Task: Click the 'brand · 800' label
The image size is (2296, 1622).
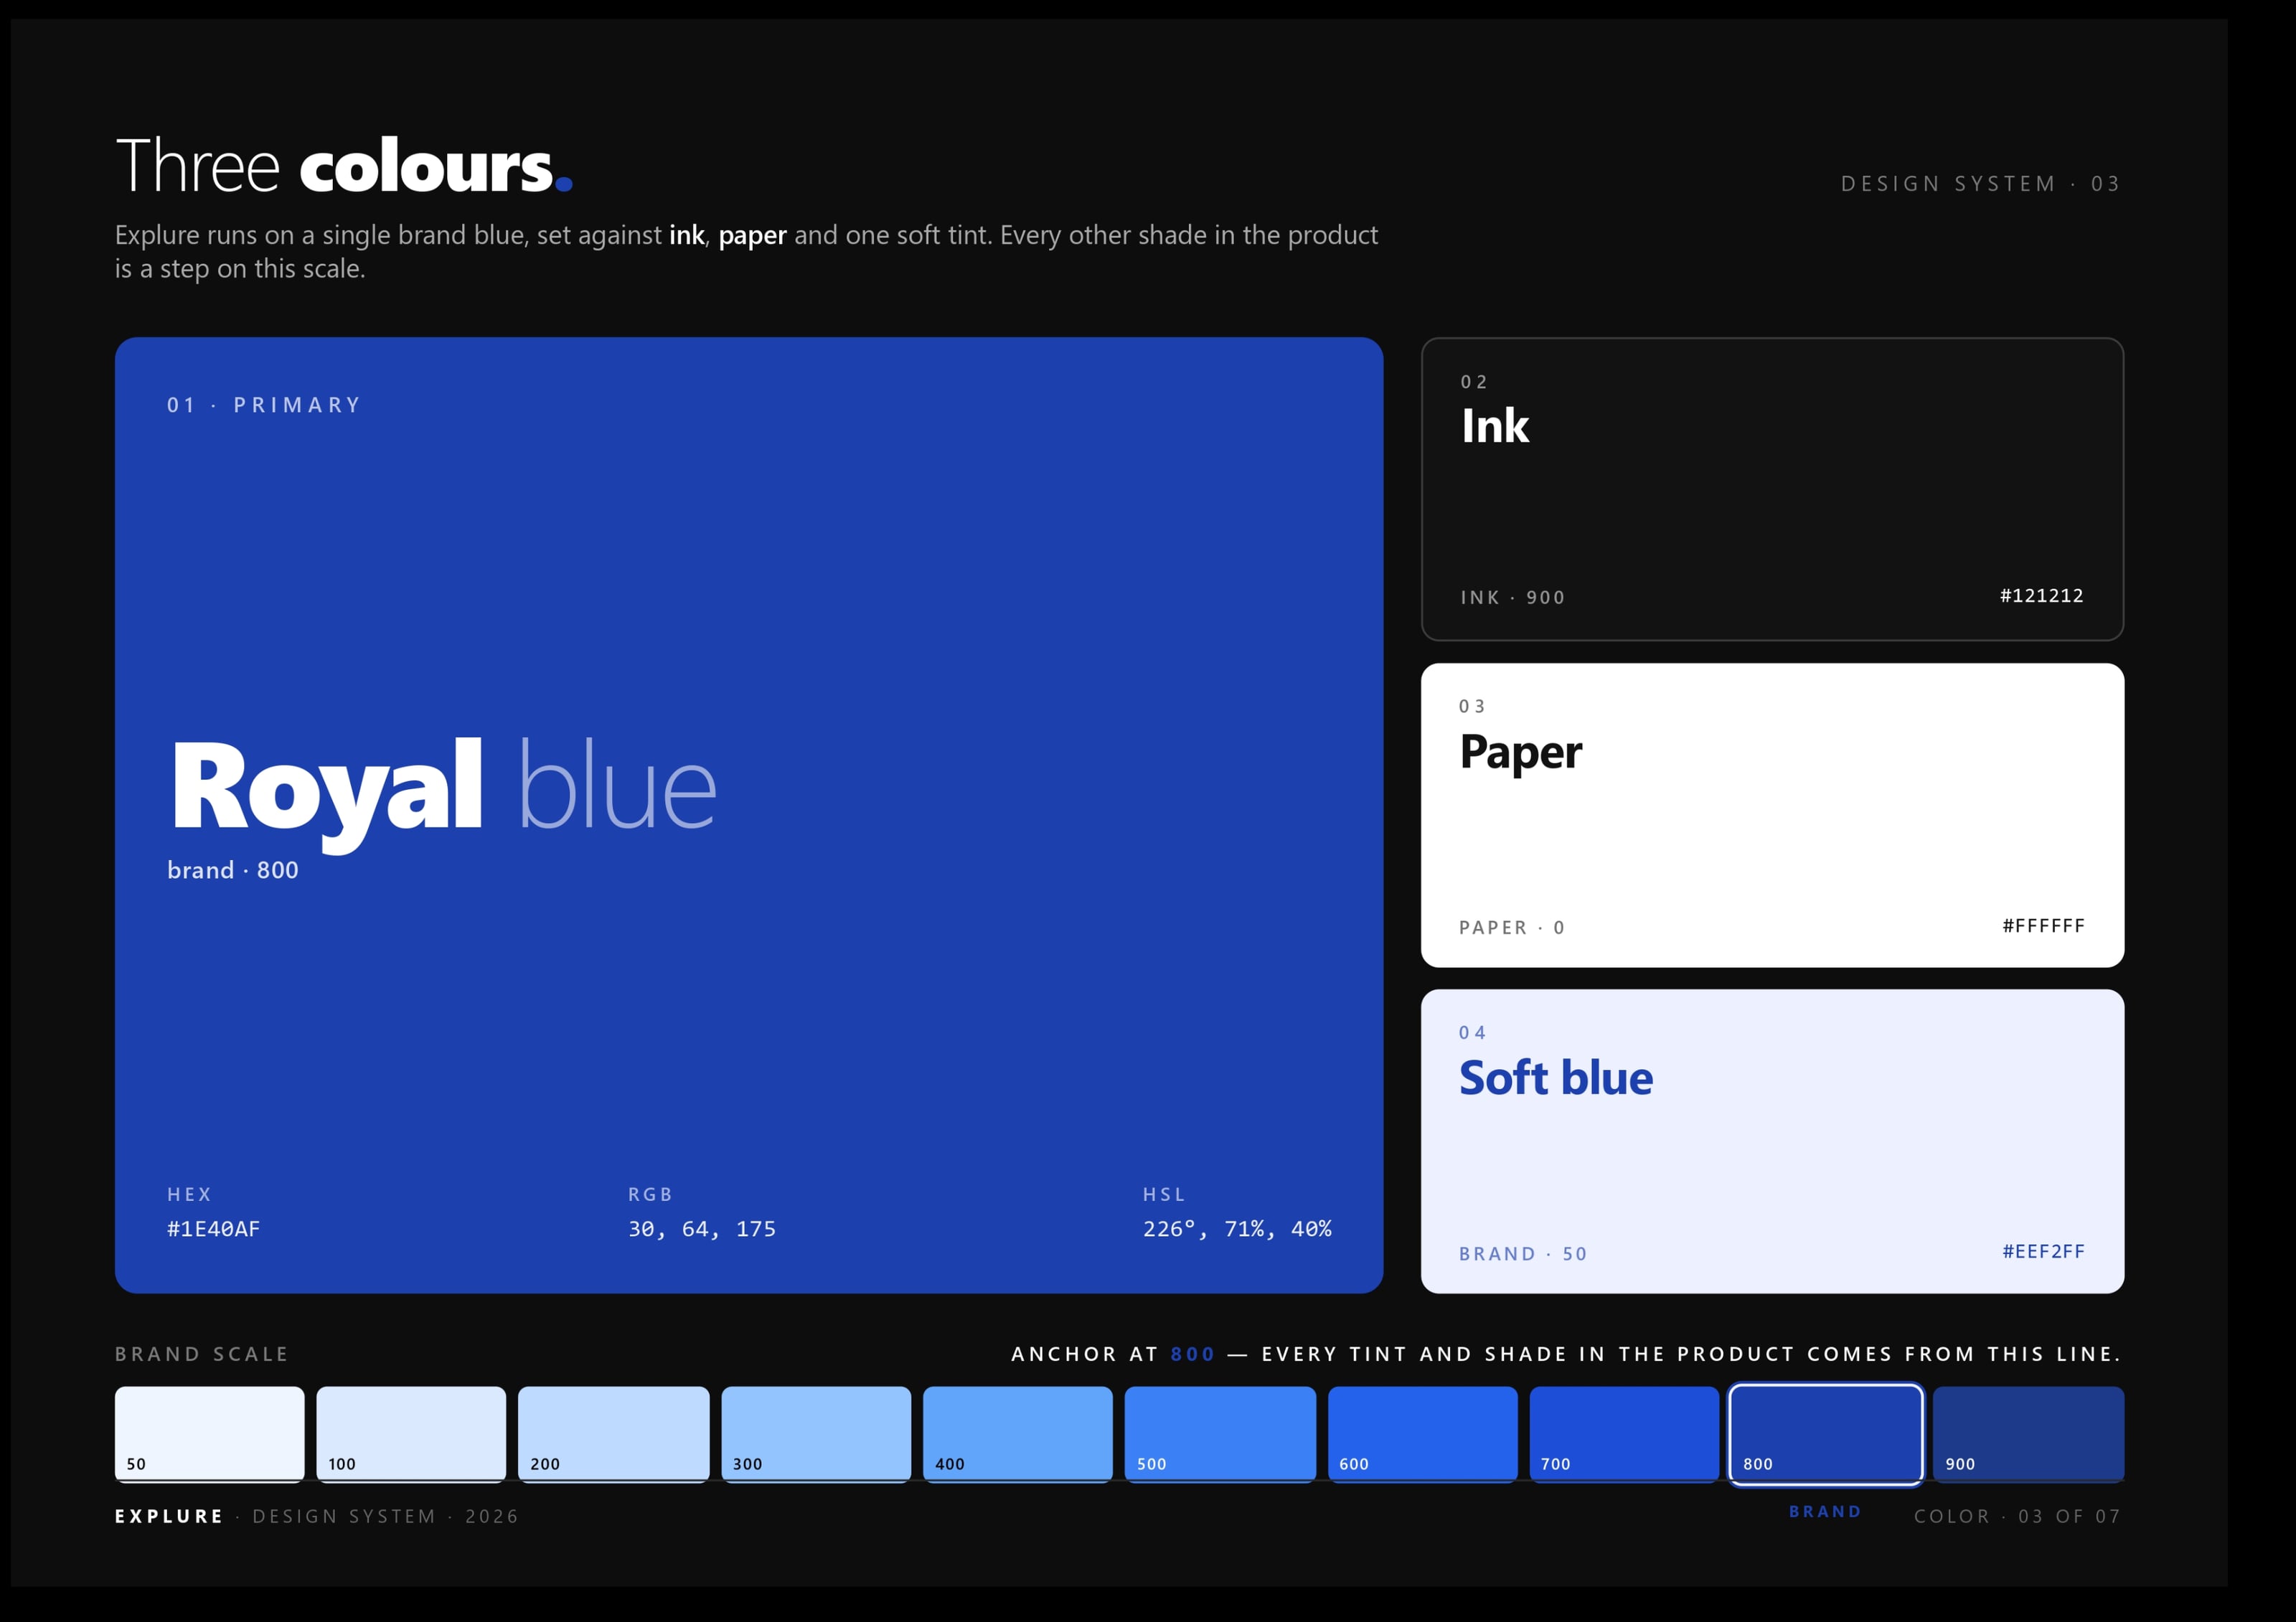Action: 233,870
